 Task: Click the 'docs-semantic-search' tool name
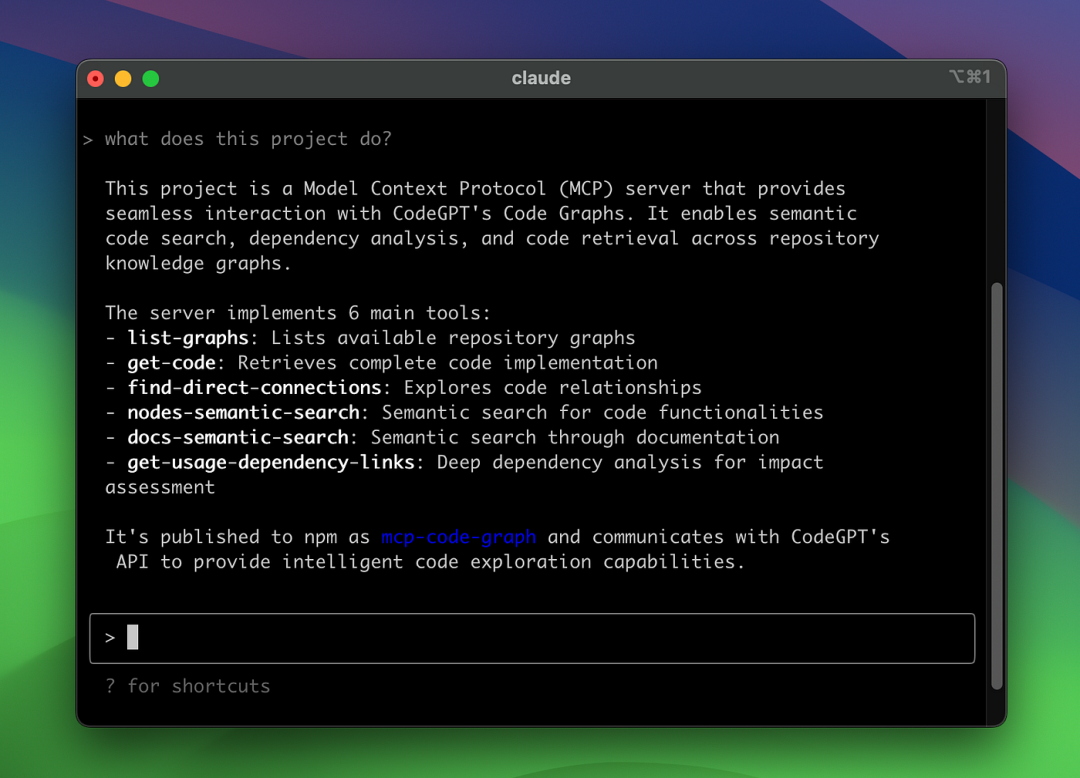pyautogui.click(x=238, y=437)
